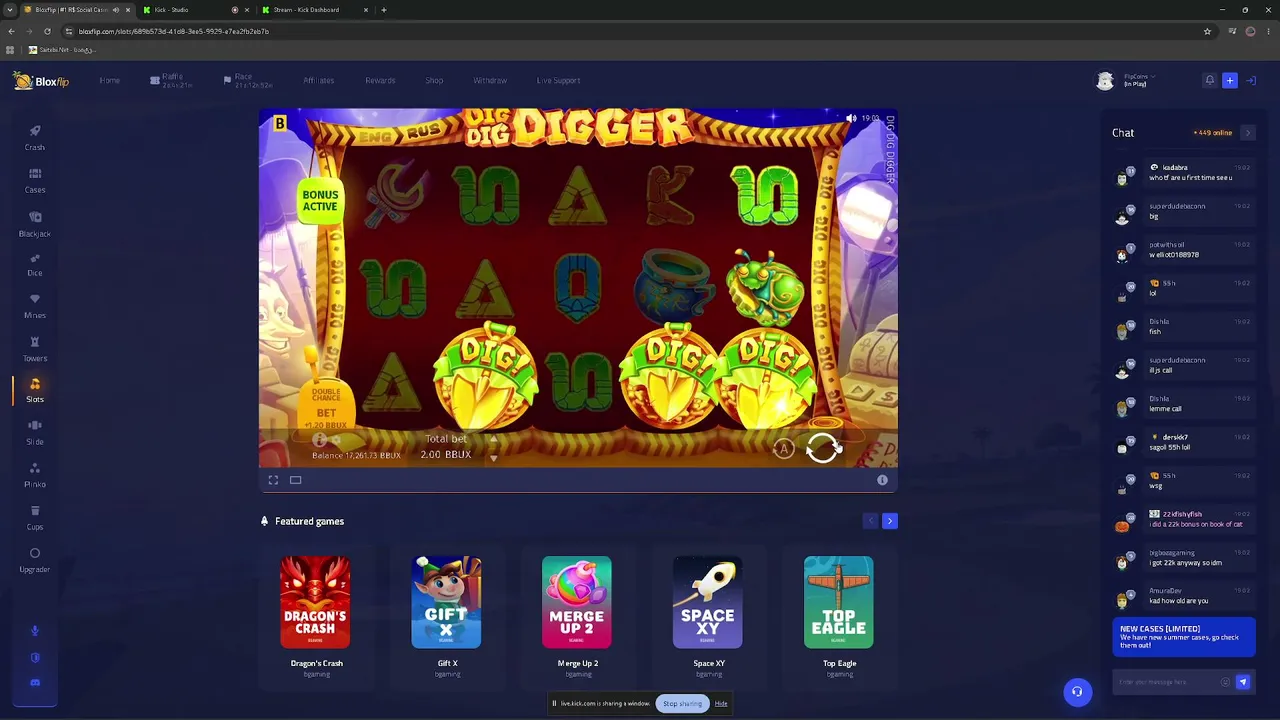
Task: Click the Bloxflip logo
Action: (41, 81)
